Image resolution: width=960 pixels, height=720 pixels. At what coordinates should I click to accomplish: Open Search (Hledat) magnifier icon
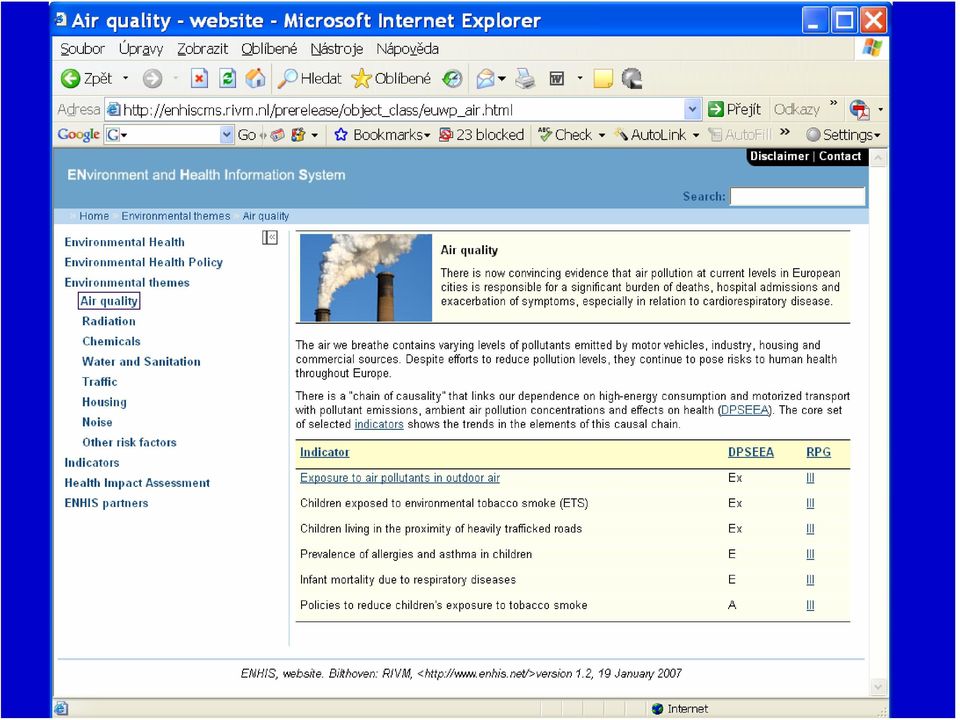click(x=287, y=78)
